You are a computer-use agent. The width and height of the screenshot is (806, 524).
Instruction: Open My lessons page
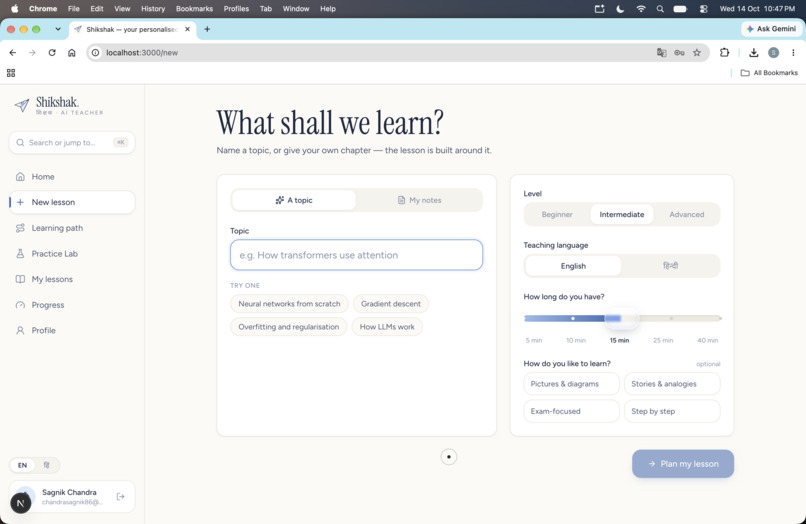click(72, 279)
